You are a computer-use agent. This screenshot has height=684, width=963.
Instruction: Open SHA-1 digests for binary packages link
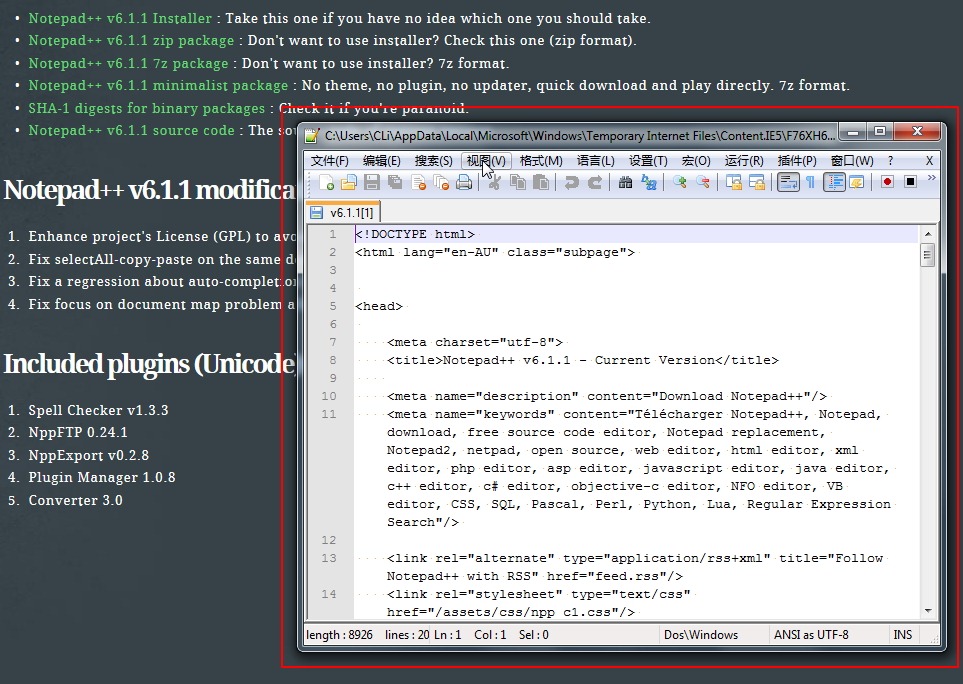[x=147, y=108]
